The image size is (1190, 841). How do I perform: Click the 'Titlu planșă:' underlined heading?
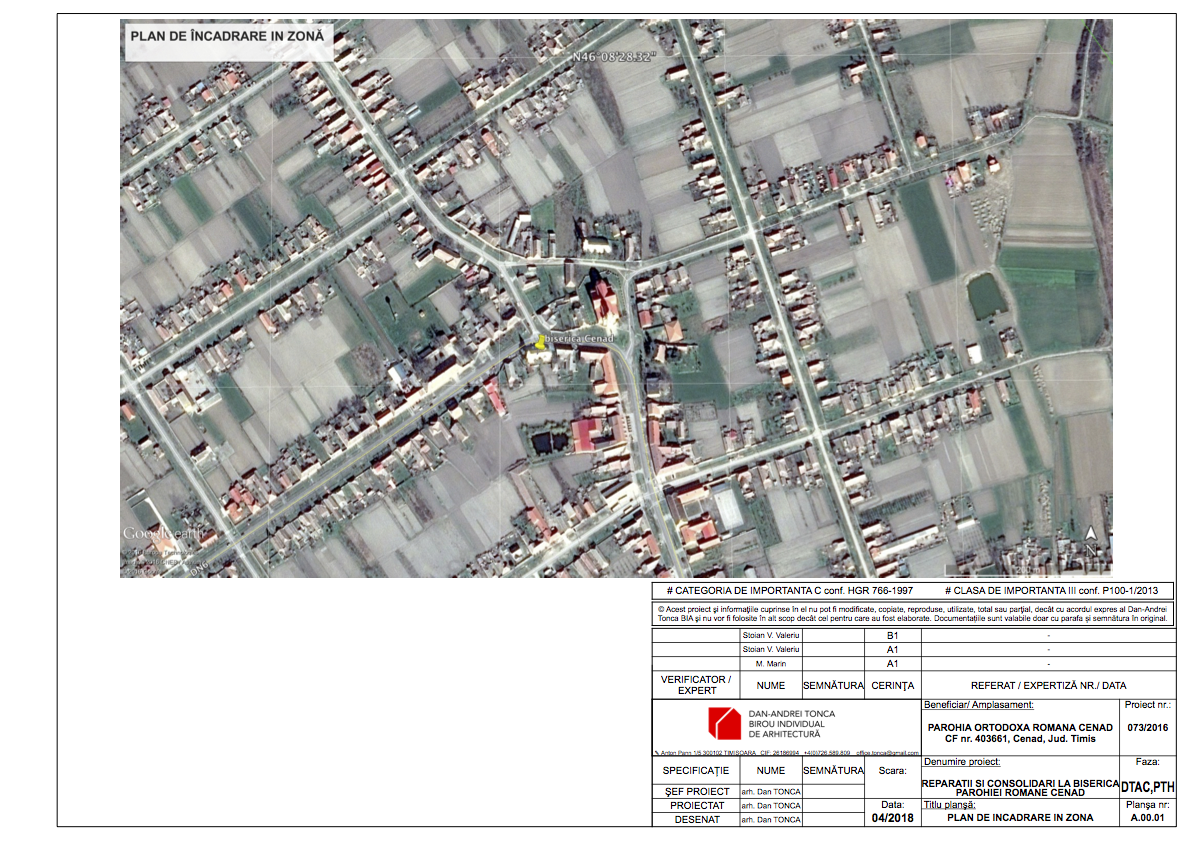[949, 804]
